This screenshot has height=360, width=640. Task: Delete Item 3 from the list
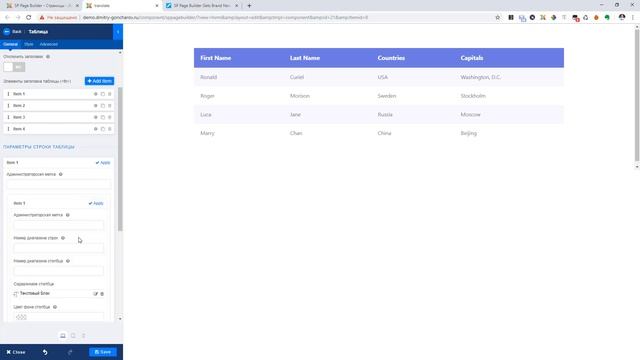109,117
